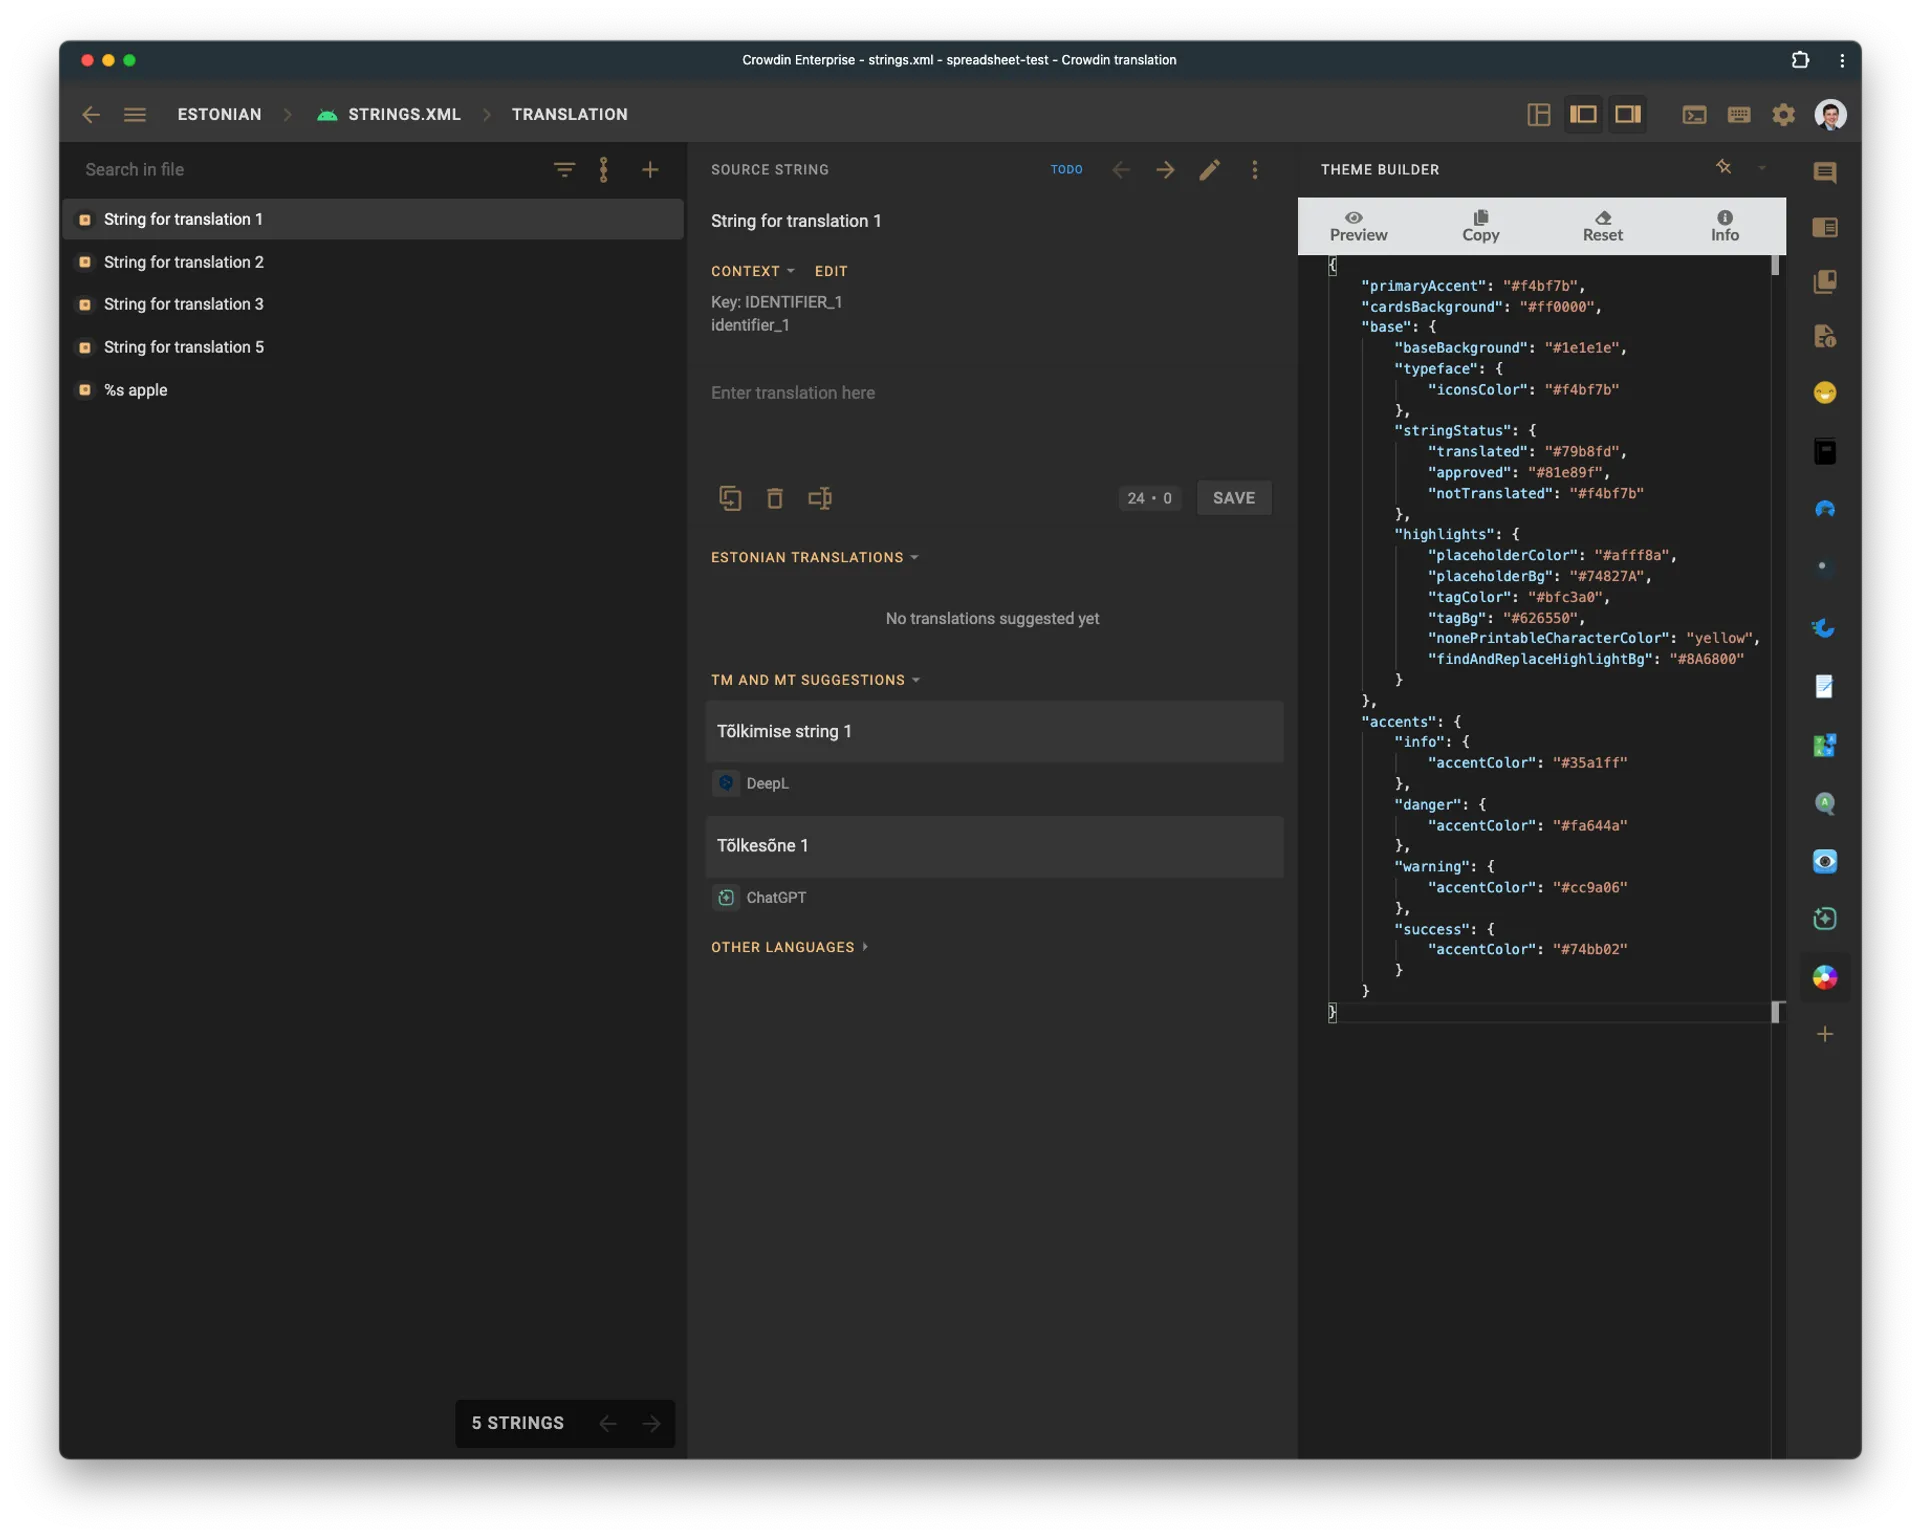Click the Reset button in Theme Builder

(x=1602, y=224)
